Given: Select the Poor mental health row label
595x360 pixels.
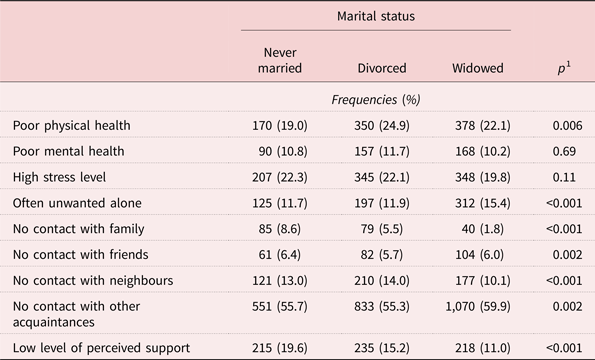Looking at the screenshot, I should (69, 151).
